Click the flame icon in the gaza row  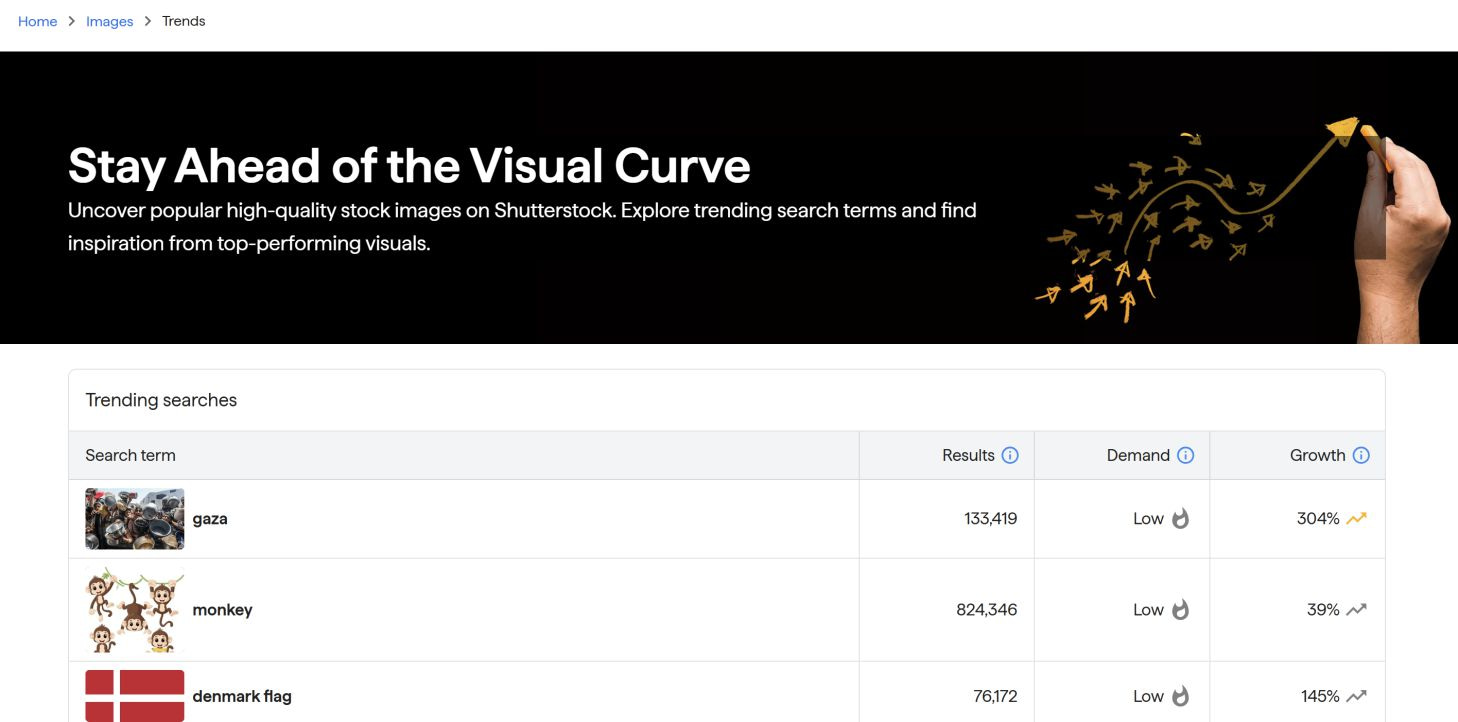tap(1181, 519)
